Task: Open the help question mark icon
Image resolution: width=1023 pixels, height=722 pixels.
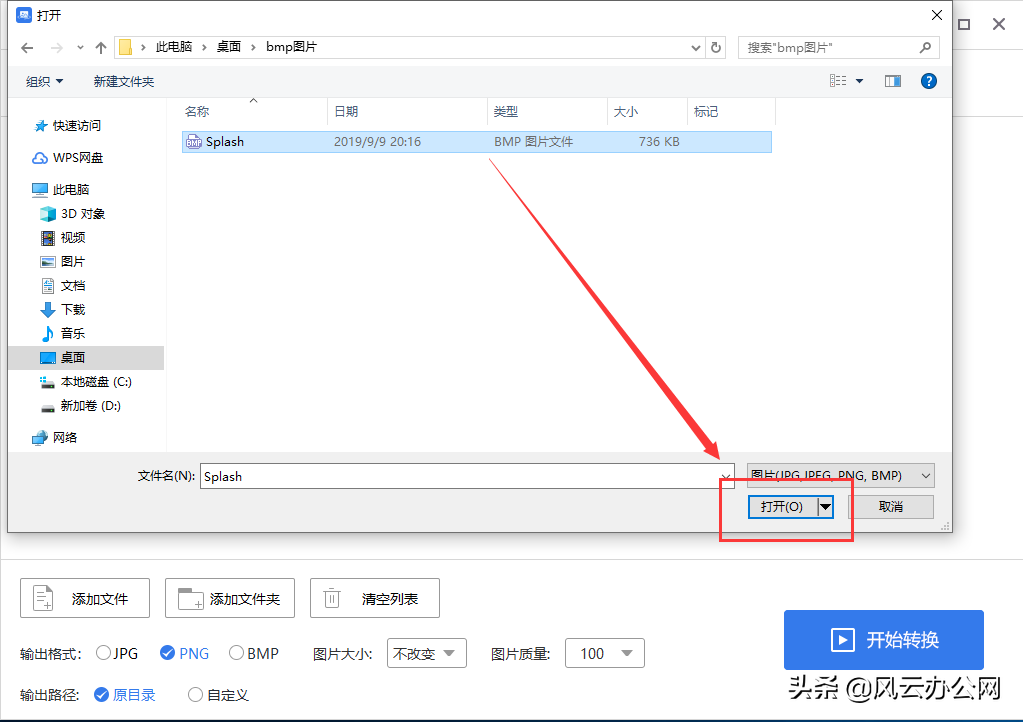Action: (x=928, y=81)
